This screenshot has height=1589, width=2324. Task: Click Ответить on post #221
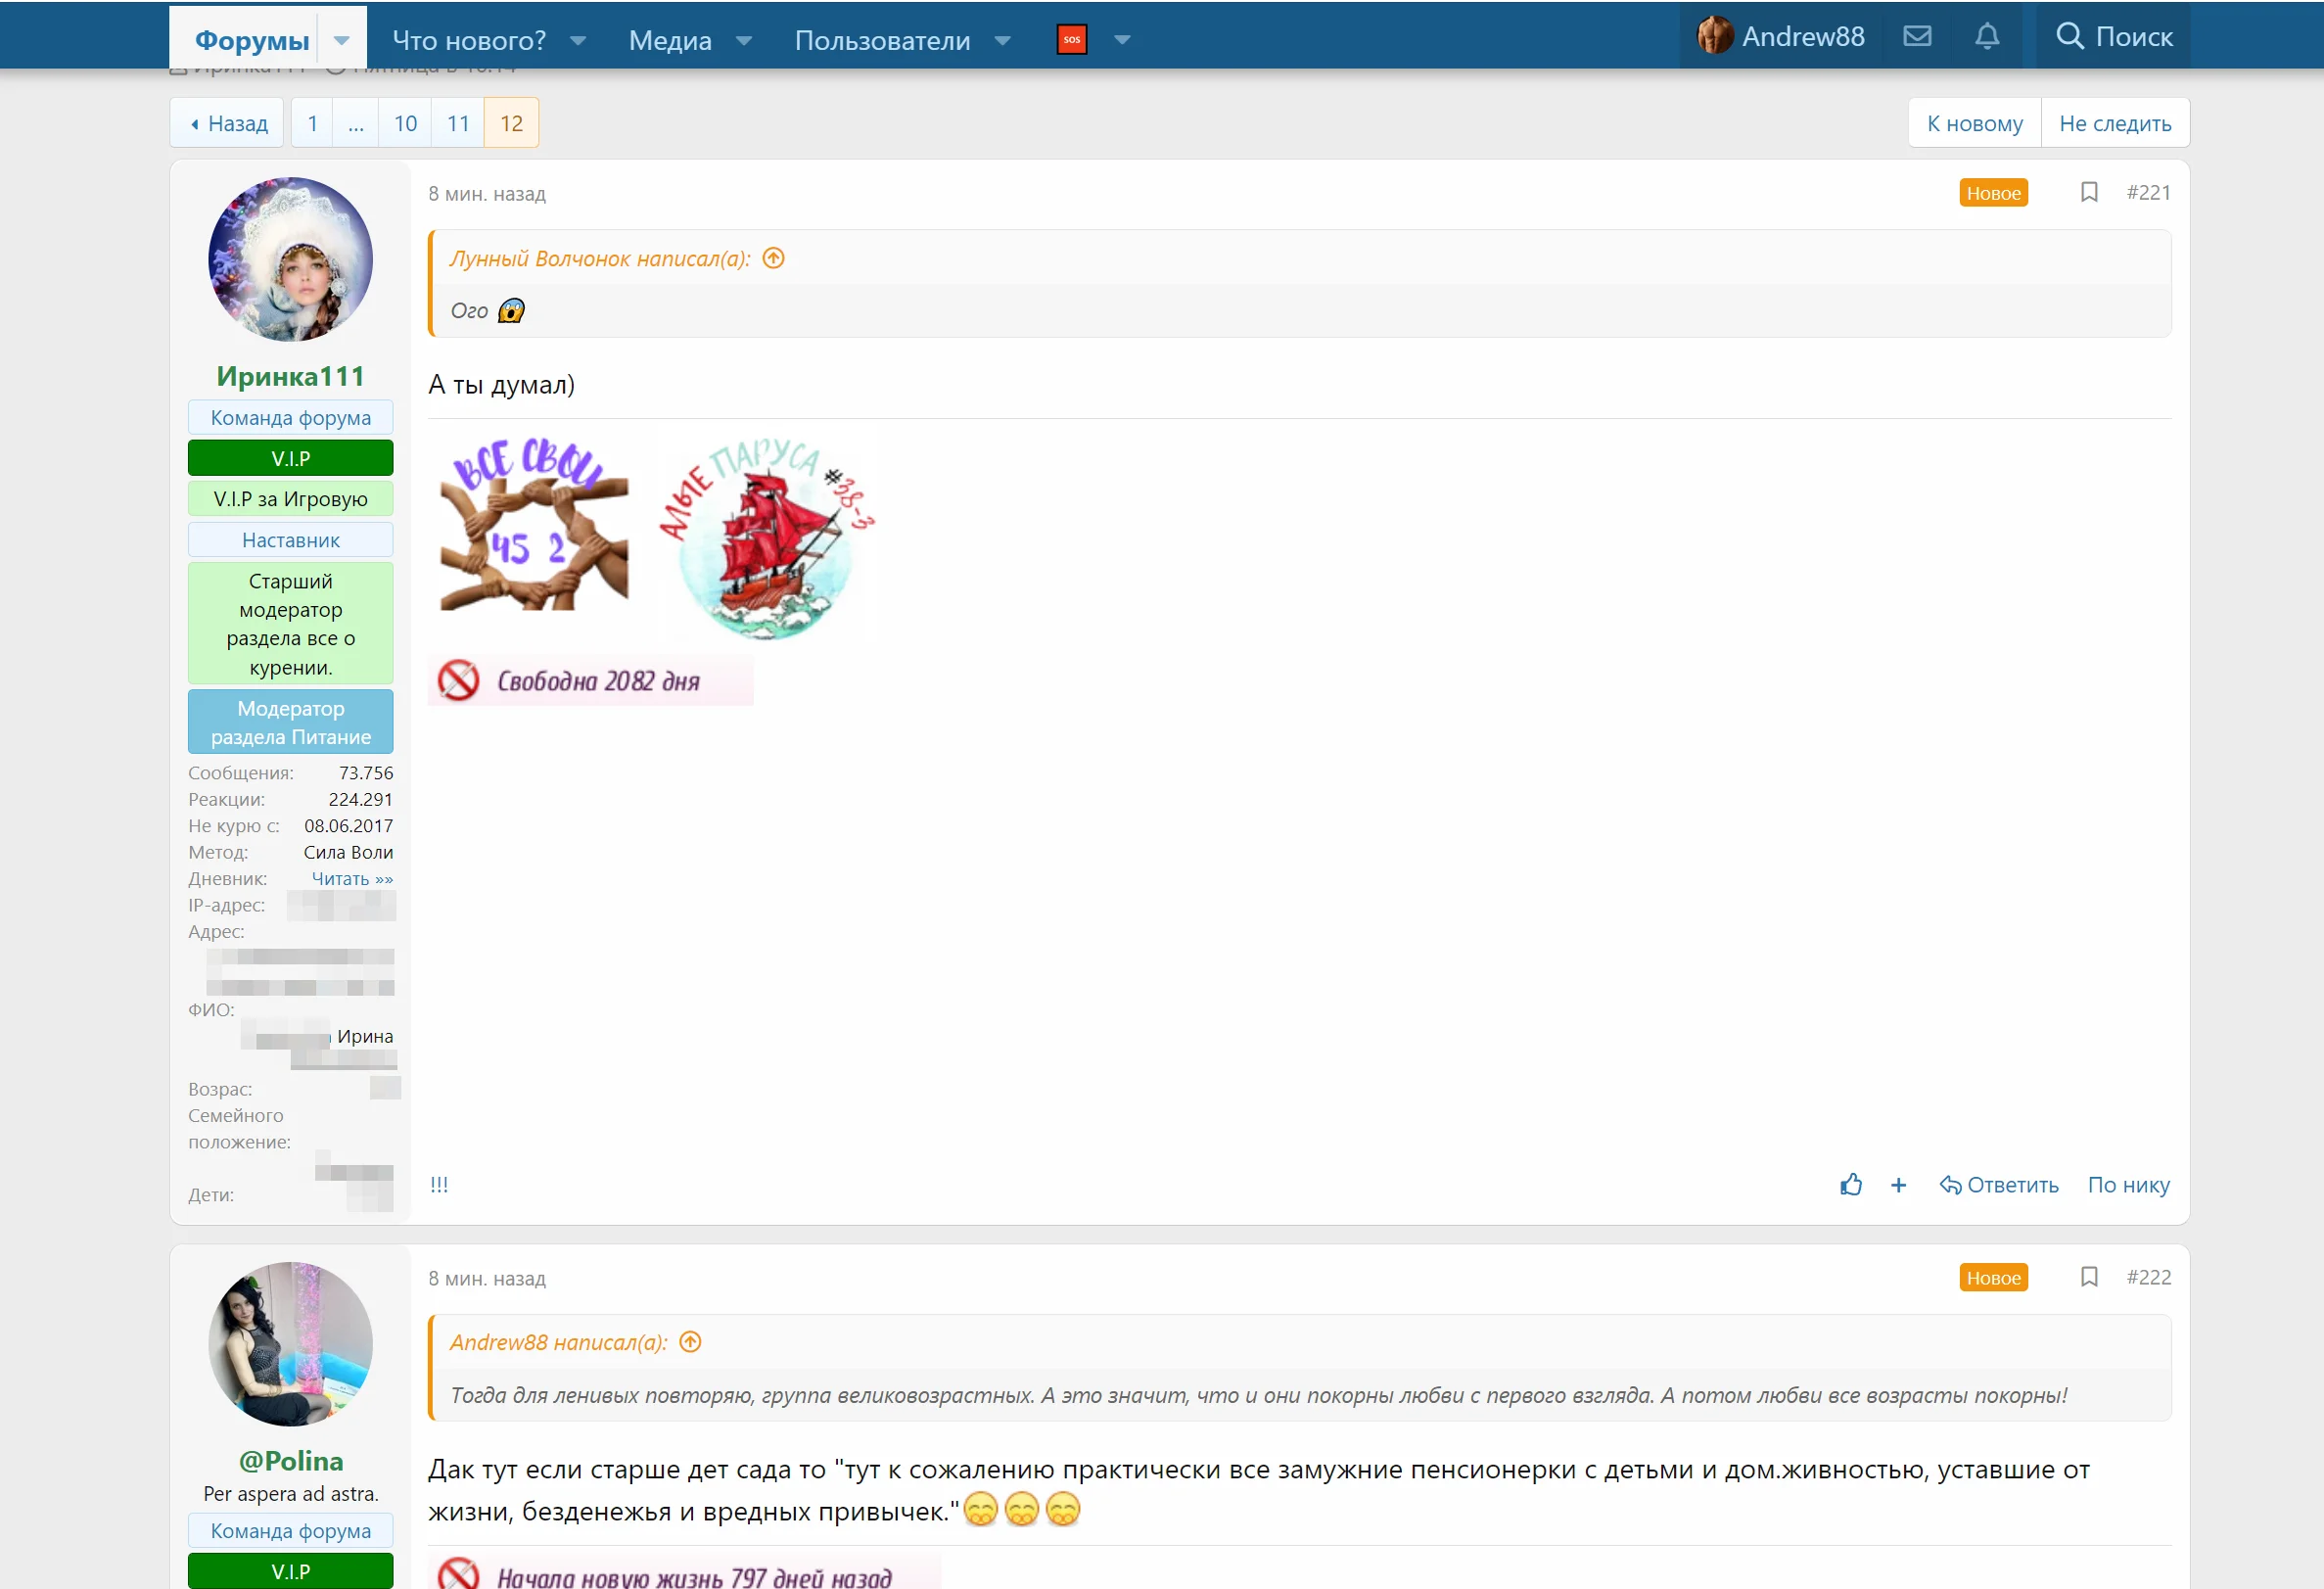[x=1998, y=1185]
